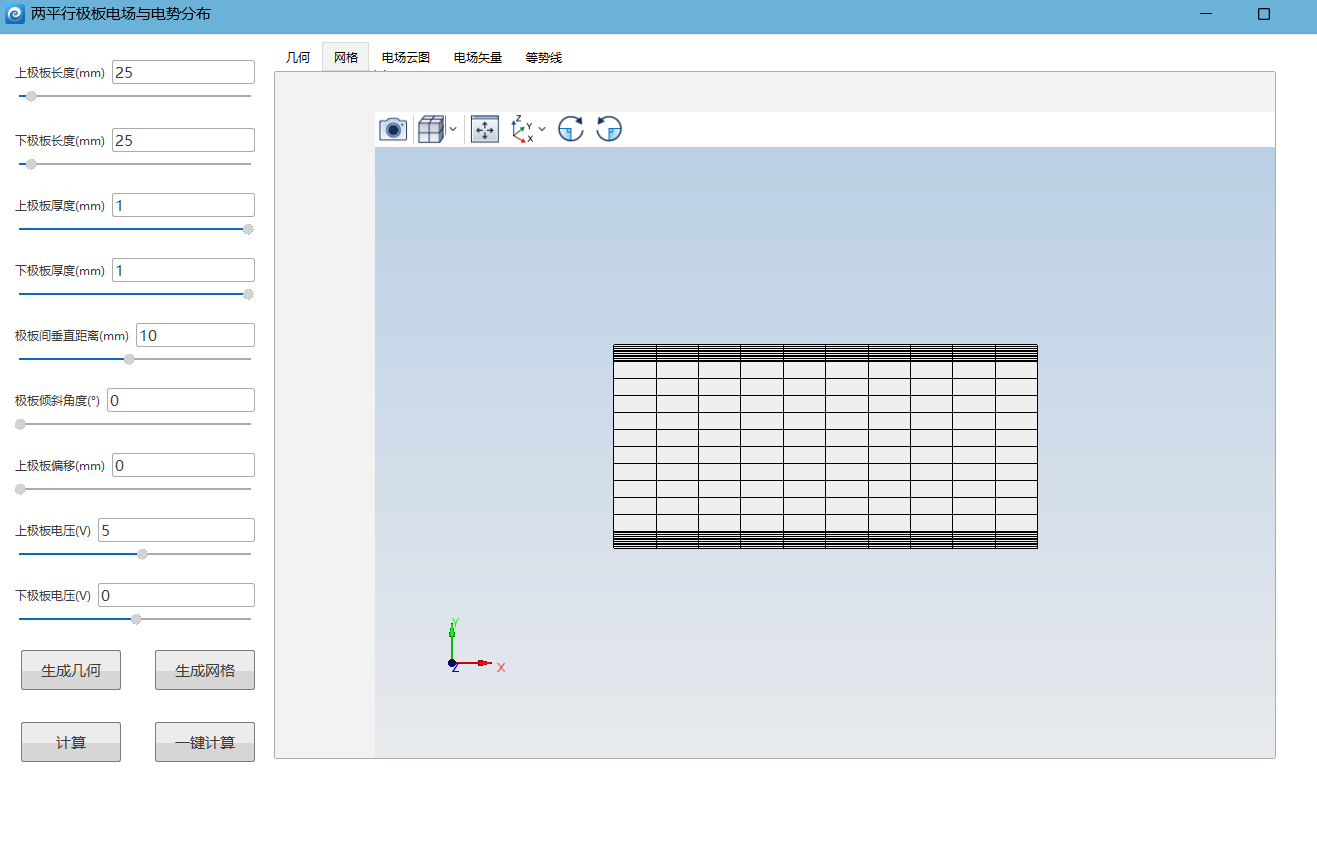
Task: Switch to the 几何 tab
Action: click(298, 58)
